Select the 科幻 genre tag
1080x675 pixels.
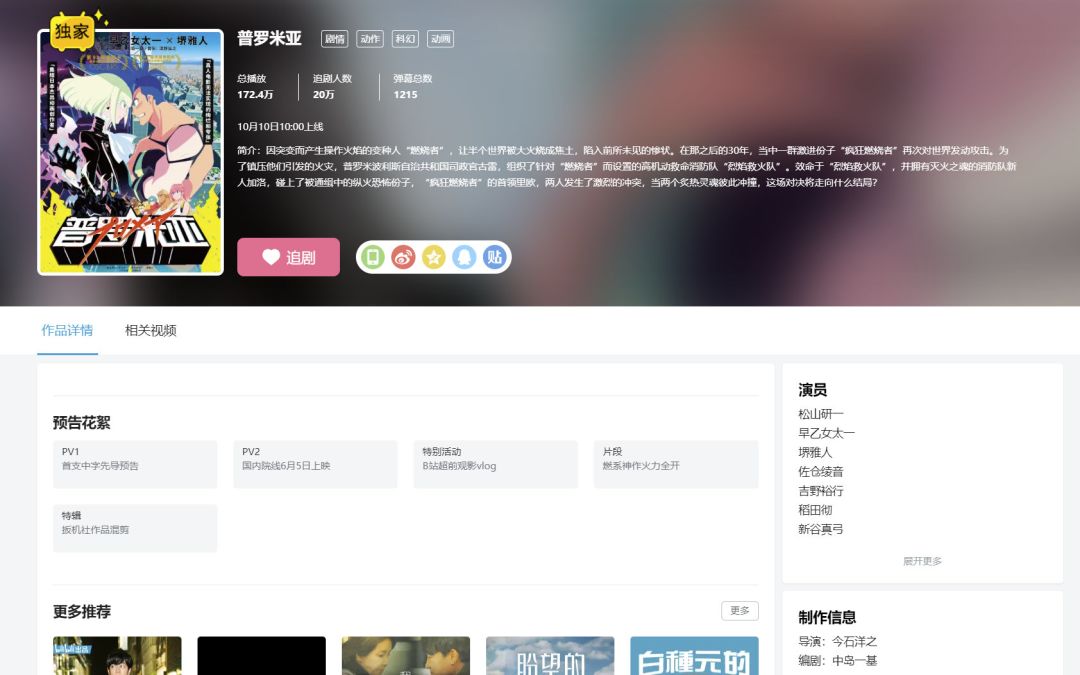pos(405,39)
